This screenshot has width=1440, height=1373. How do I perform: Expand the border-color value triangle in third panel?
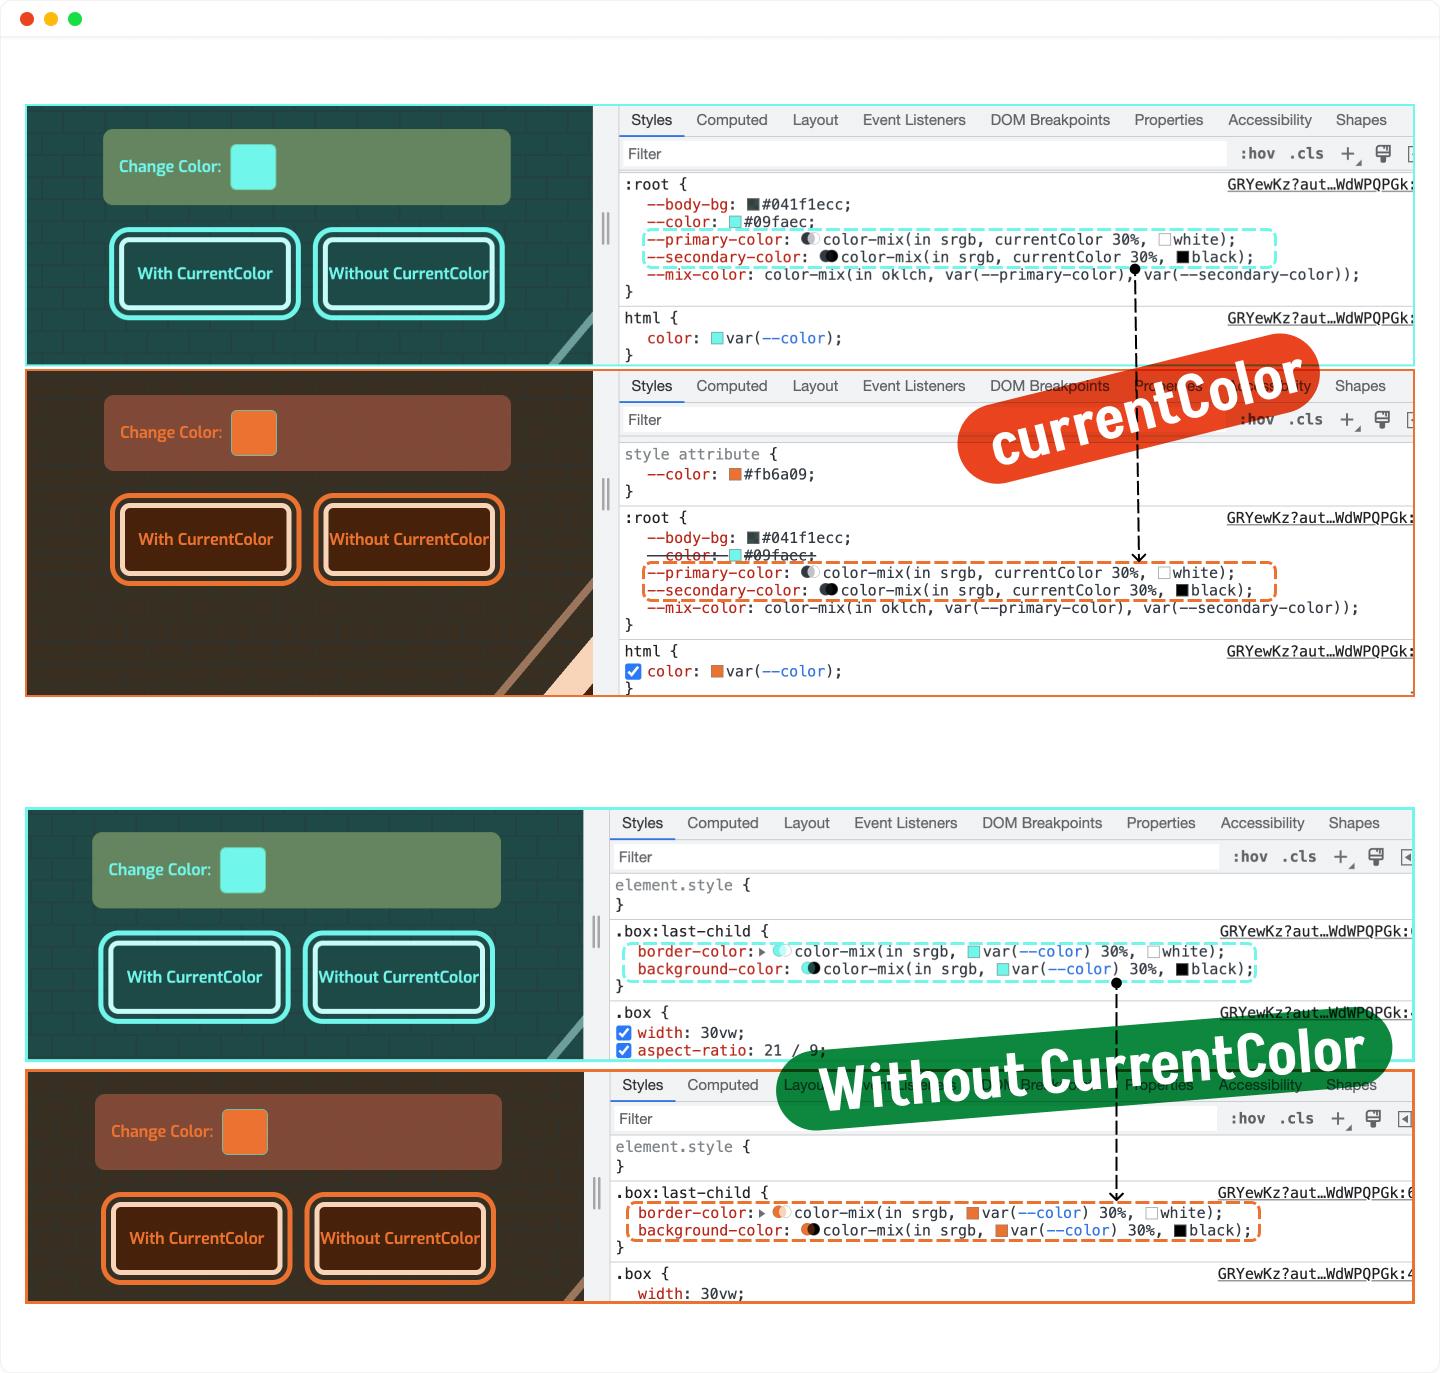point(763,952)
